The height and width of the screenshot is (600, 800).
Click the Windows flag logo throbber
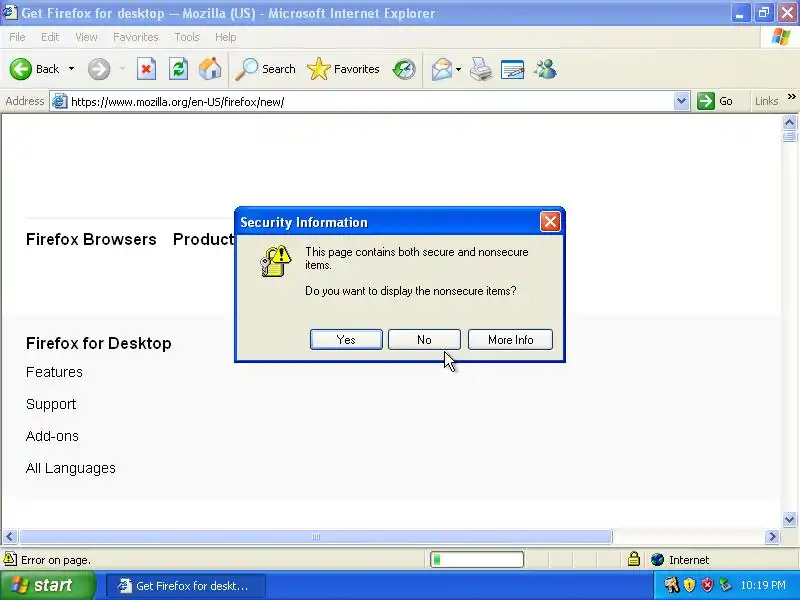pos(781,37)
